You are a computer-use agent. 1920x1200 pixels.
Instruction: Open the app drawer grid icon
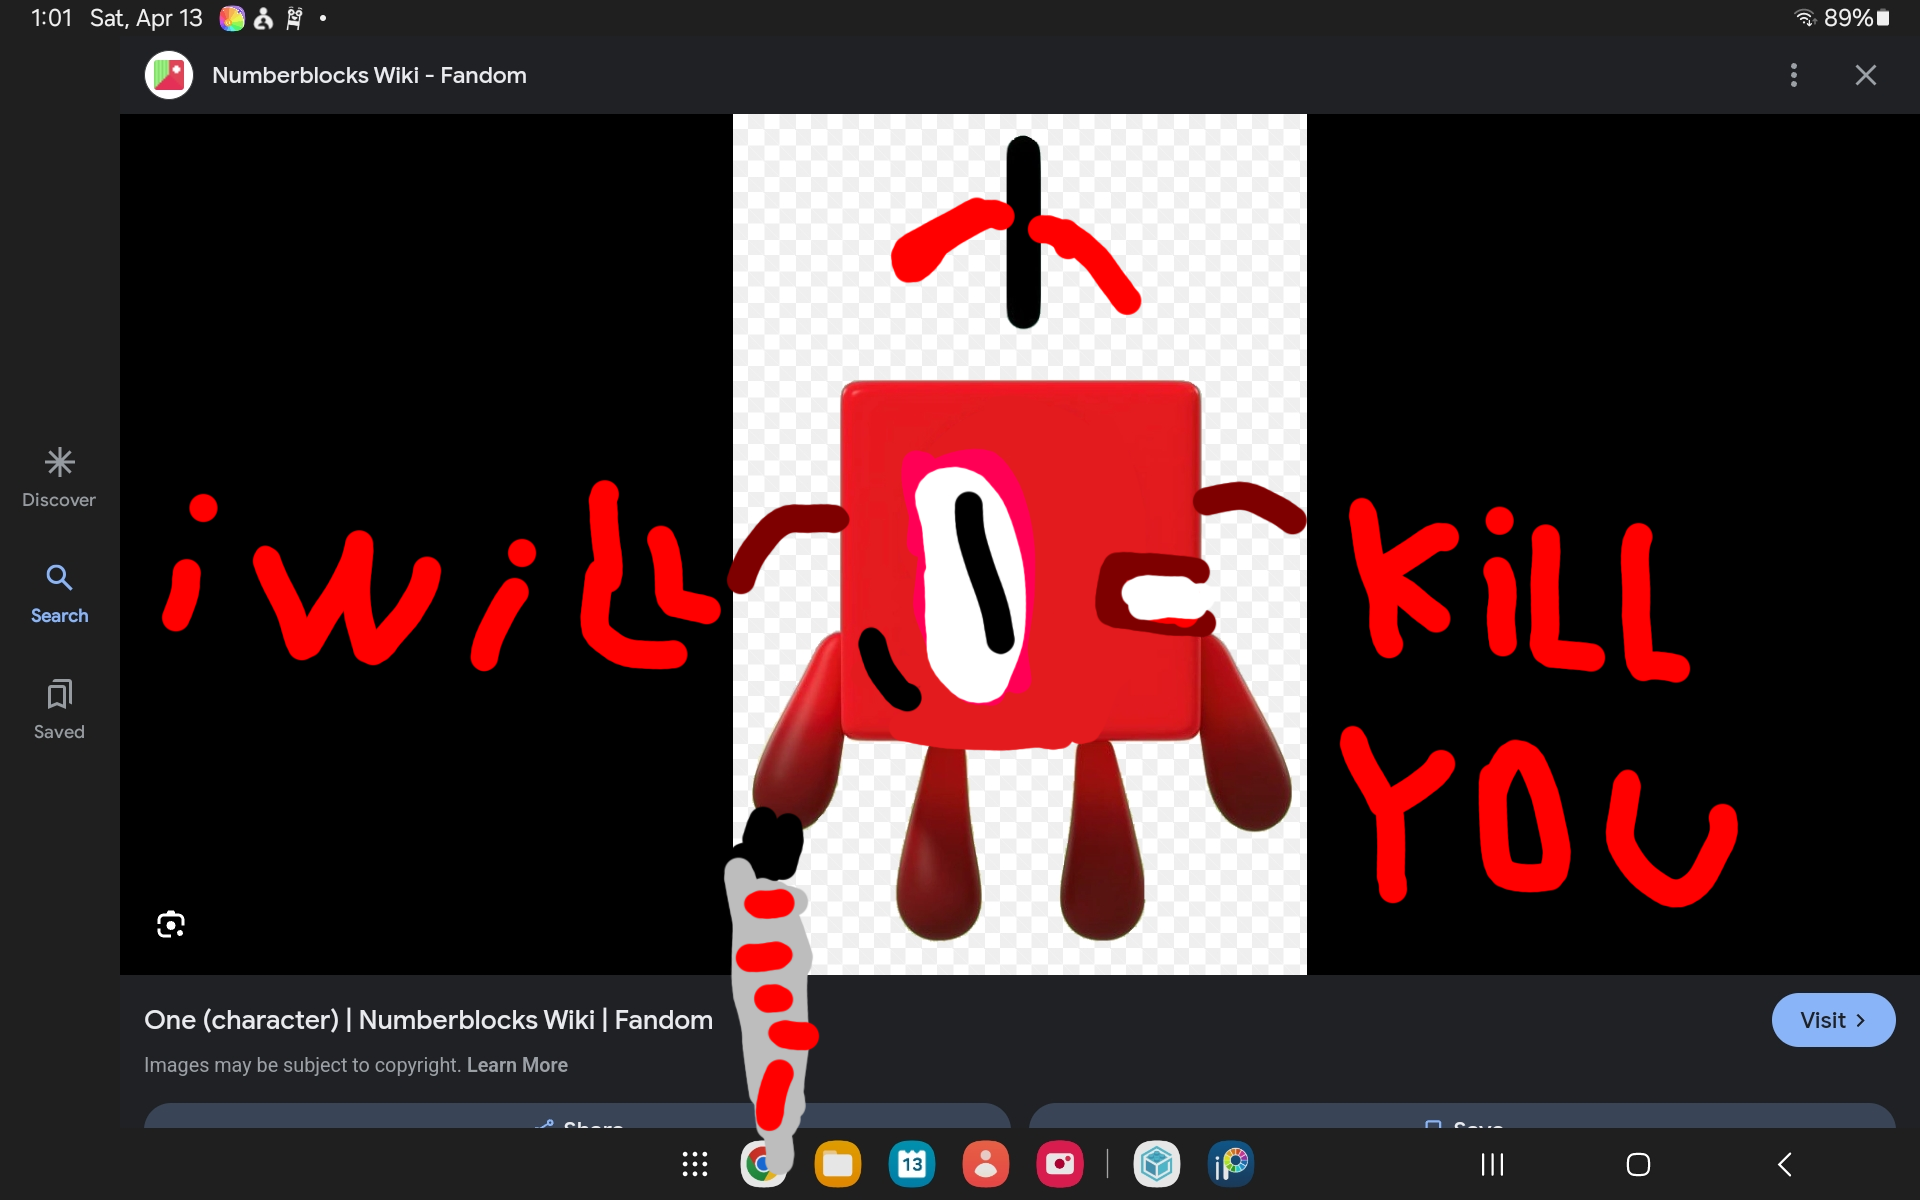(695, 1164)
